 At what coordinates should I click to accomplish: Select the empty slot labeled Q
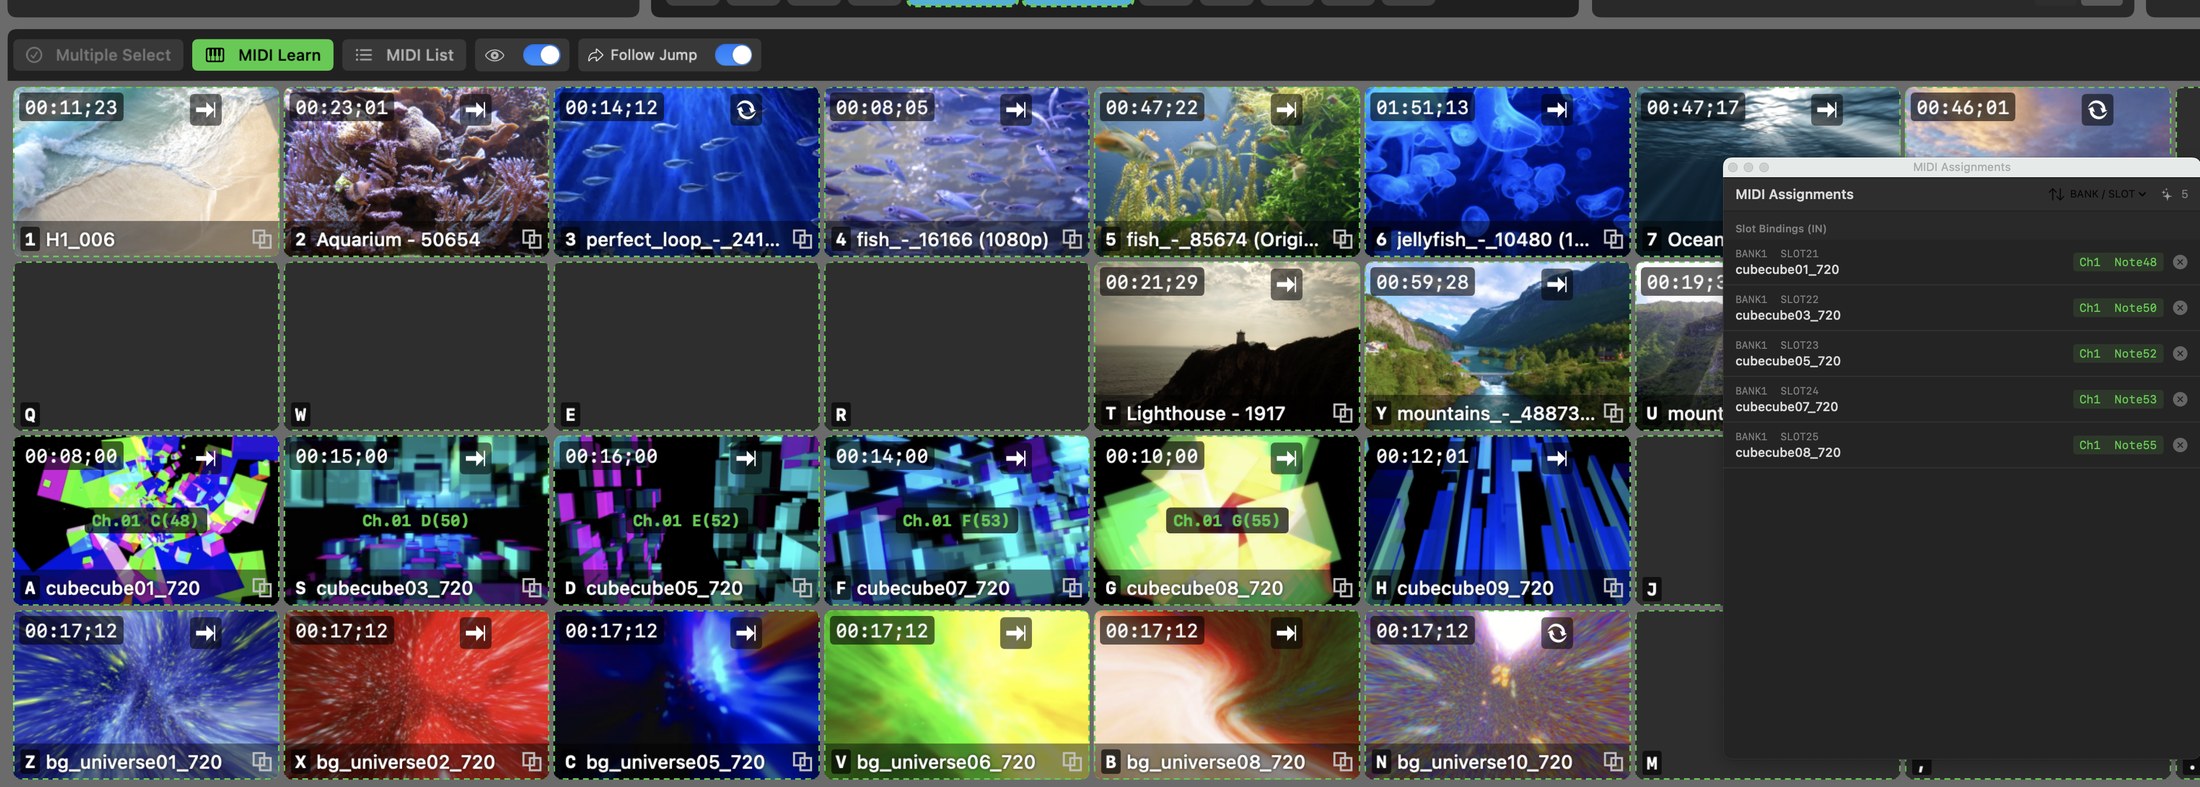(x=146, y=346)
